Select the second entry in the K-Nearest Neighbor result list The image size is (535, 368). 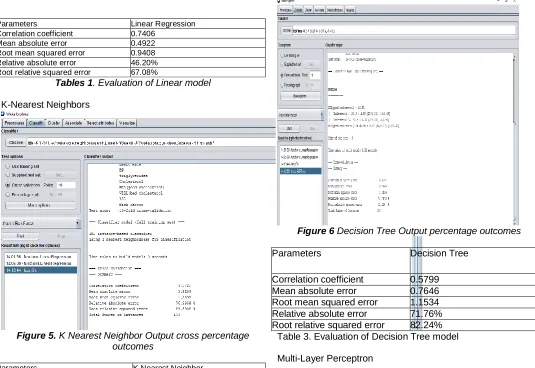pyautogui.click(x=40, y=264)
